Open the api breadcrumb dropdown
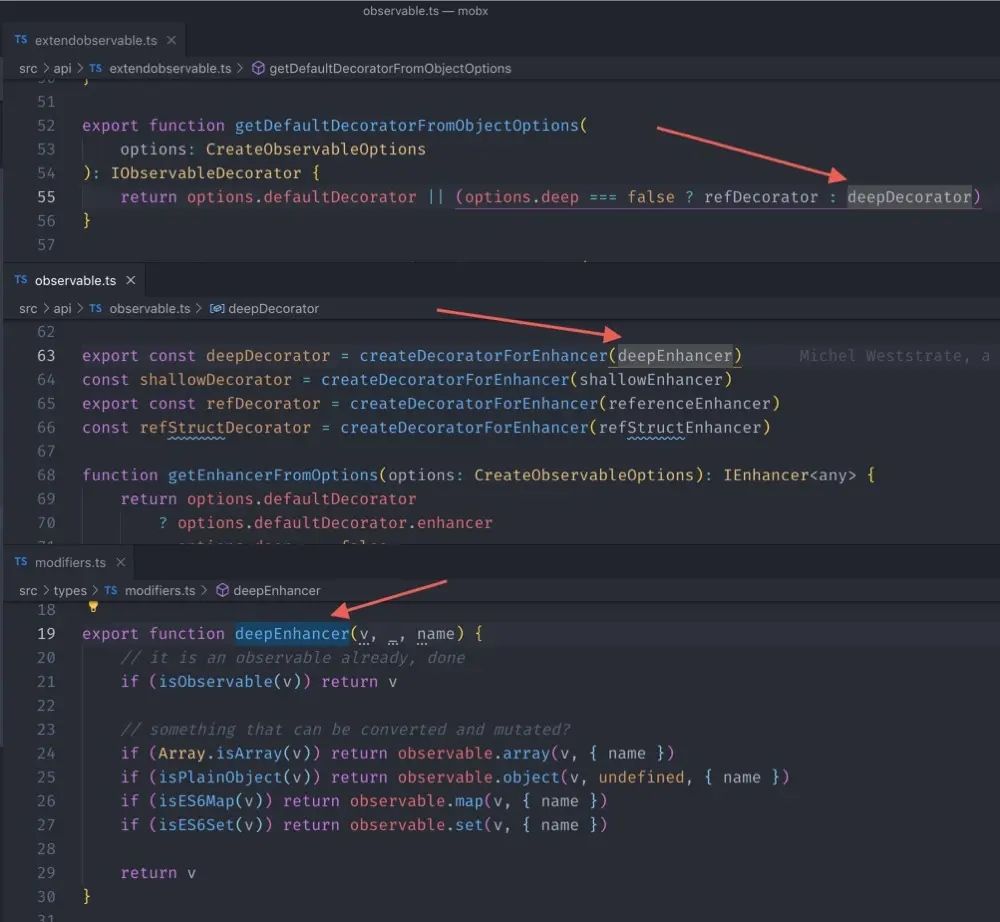 coord(62,68)
